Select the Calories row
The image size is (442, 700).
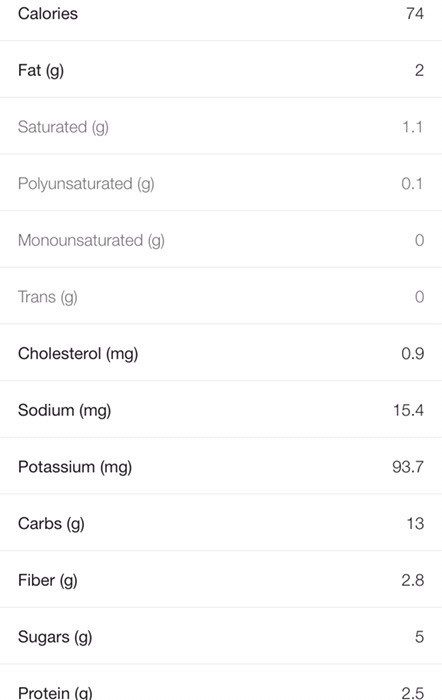pyautogui.click(x=221, y=20)
